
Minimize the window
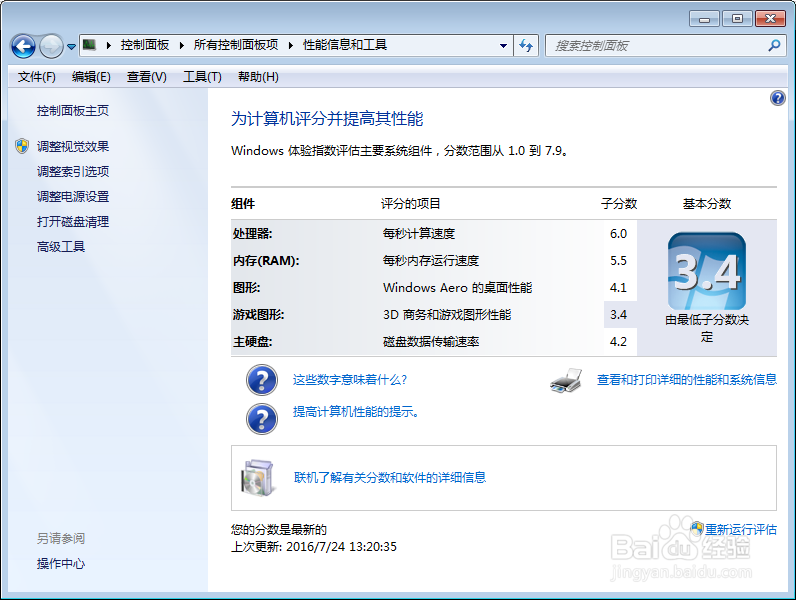pos(704,19)
